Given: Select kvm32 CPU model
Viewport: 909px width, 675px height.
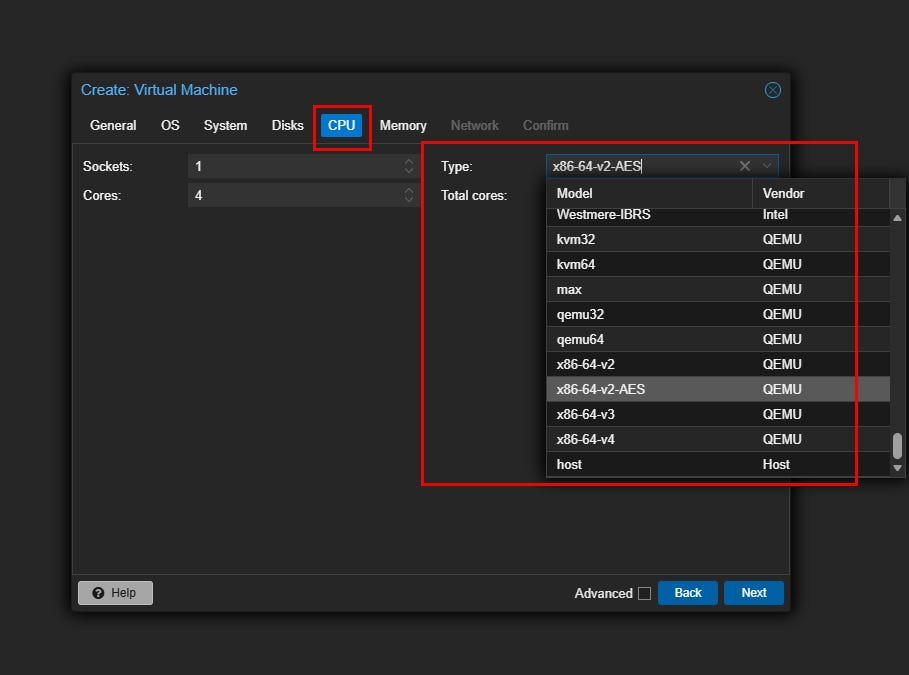Looking at the screenshot, I should point(718,239).
